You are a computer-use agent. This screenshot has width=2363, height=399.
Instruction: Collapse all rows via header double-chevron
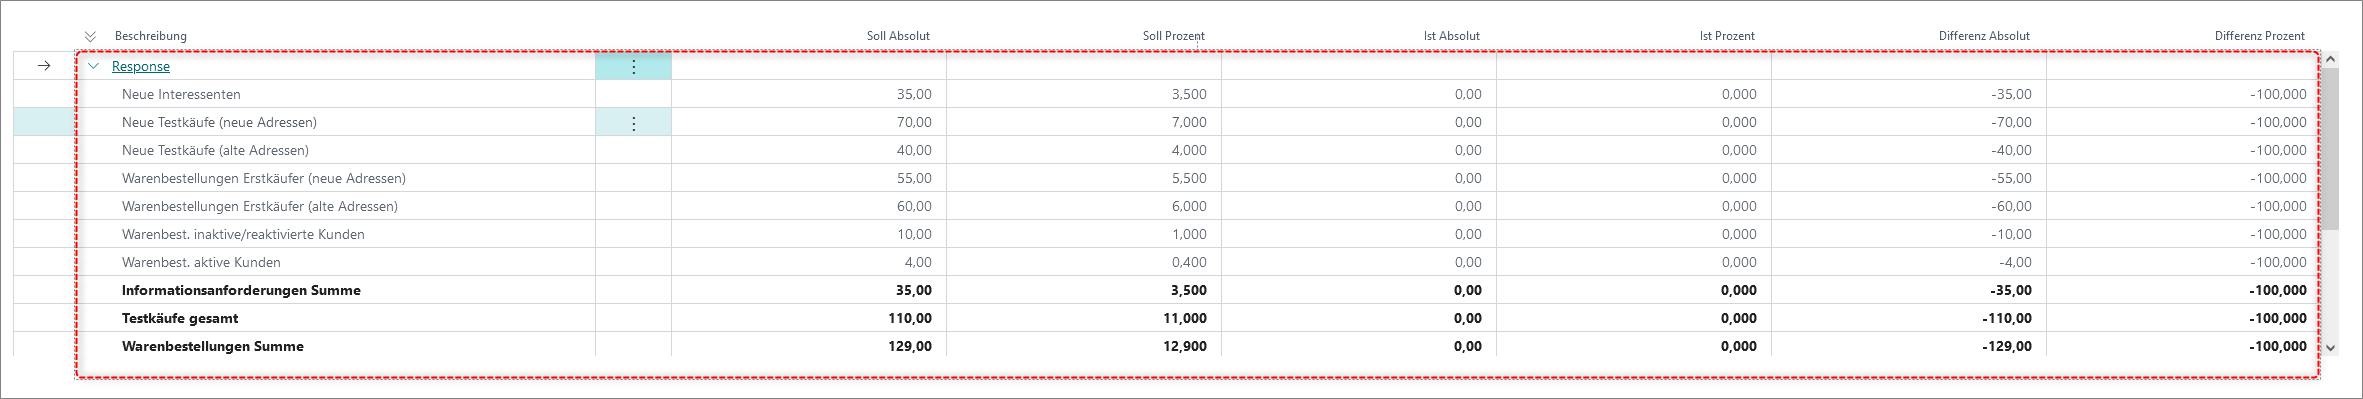click(x=90, y=37)
